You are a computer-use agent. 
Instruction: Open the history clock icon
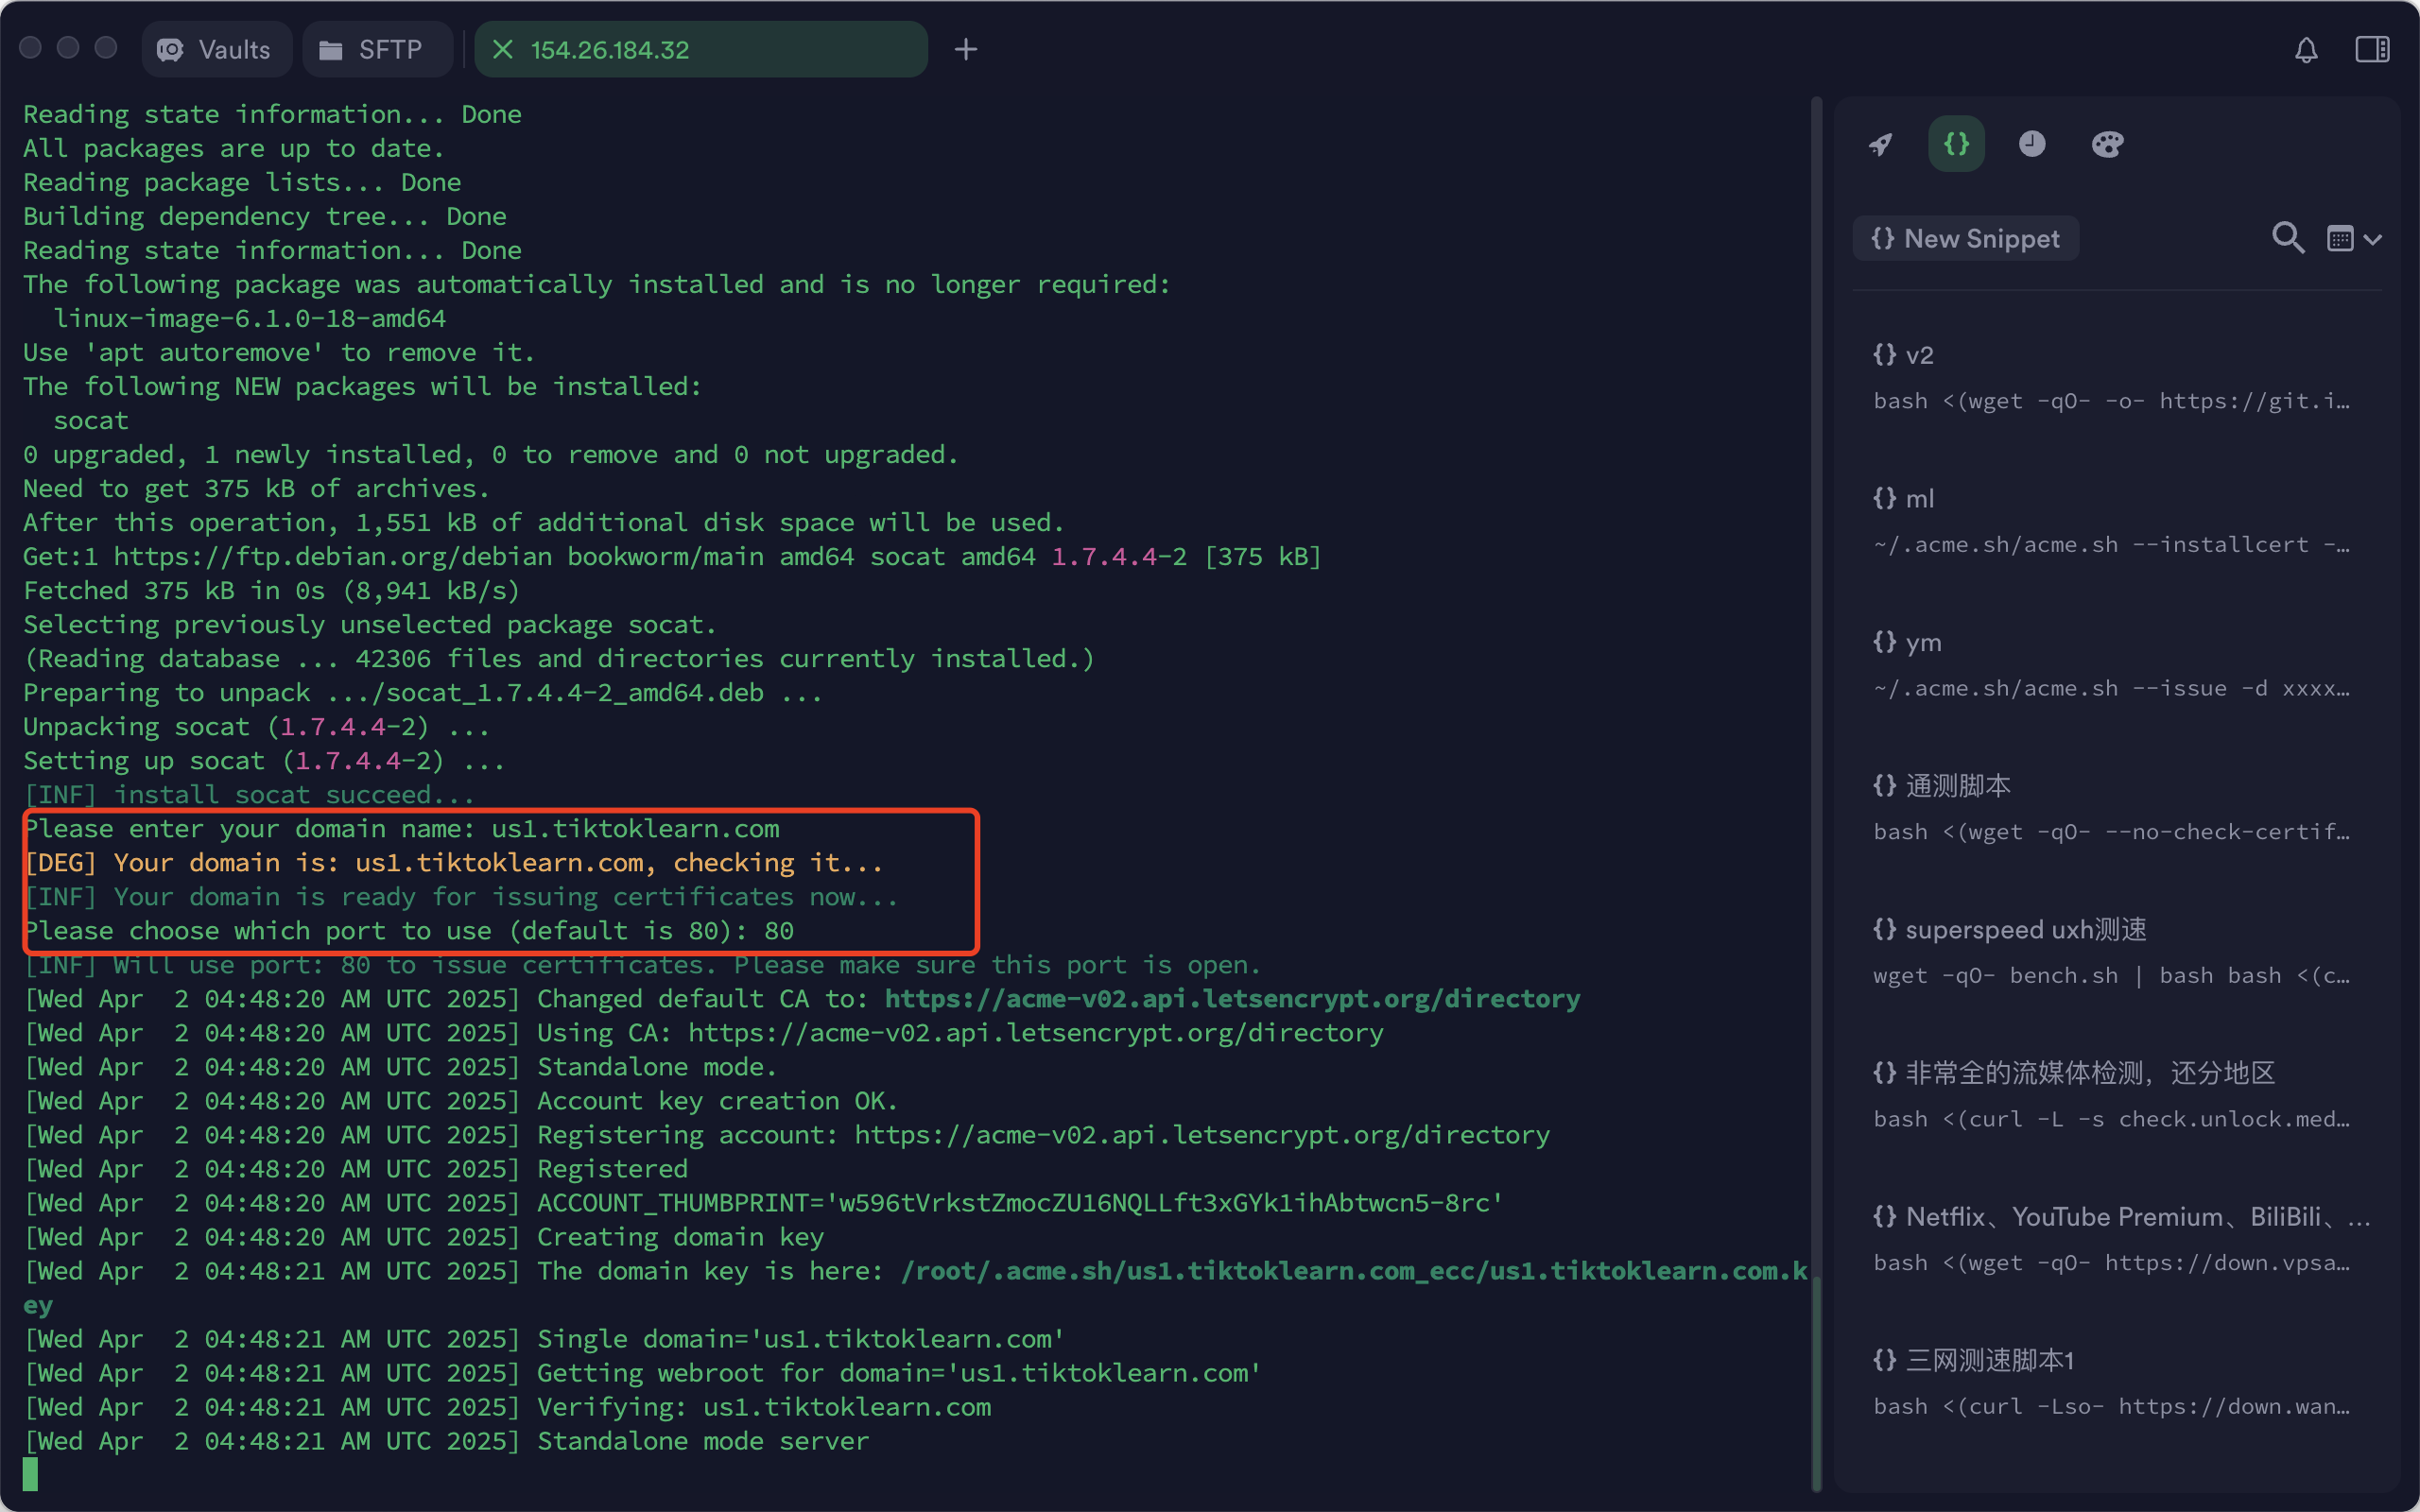(x=2031, y=144)
